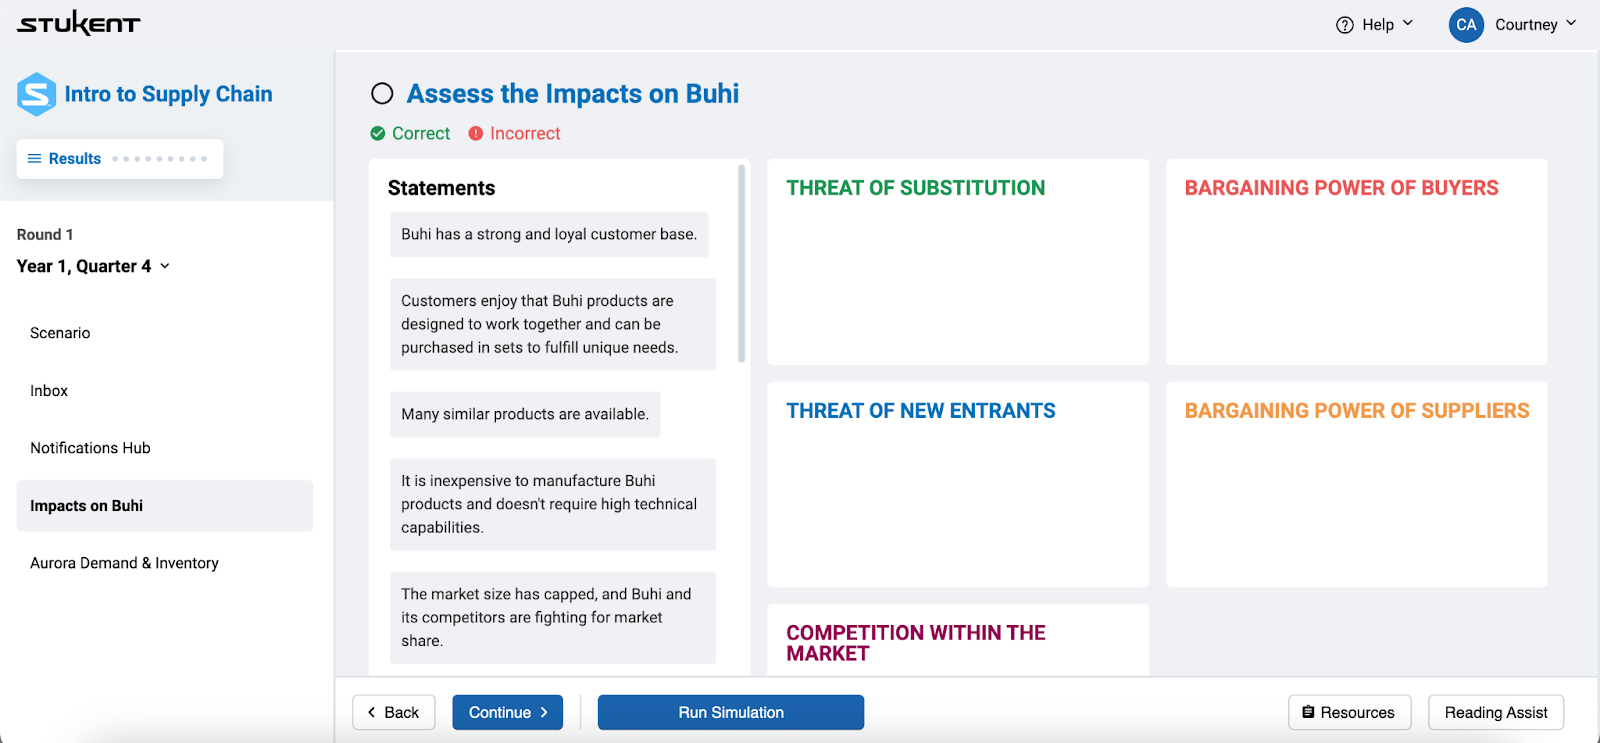Click the Resources clipboard icon
Viewport: 1600px width, 743px height.
pyautogui.click(x=1308, y=712)
